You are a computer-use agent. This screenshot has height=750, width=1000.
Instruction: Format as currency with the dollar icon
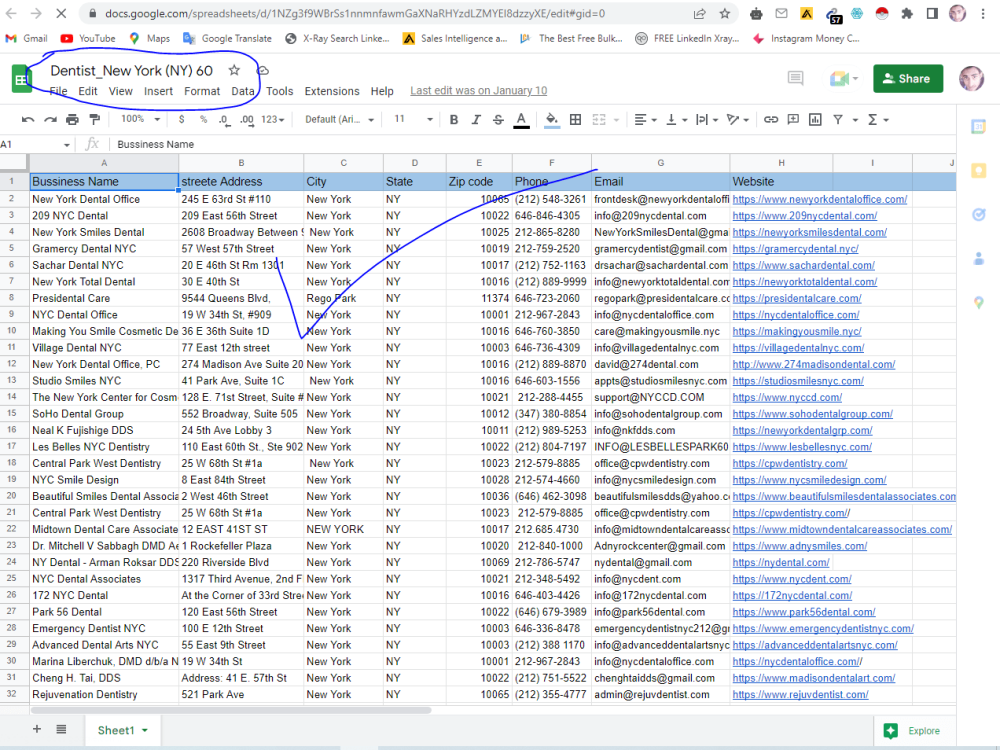182,119
